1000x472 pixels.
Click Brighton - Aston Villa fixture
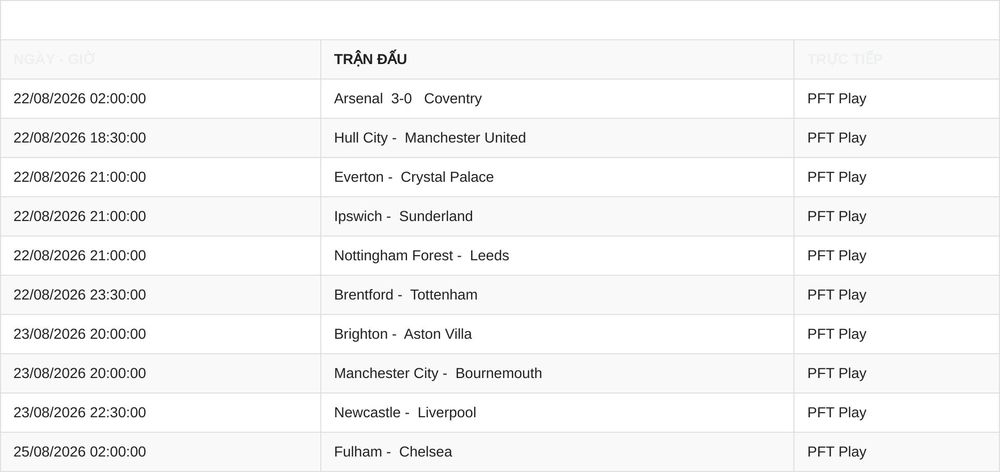pos(402,334)
